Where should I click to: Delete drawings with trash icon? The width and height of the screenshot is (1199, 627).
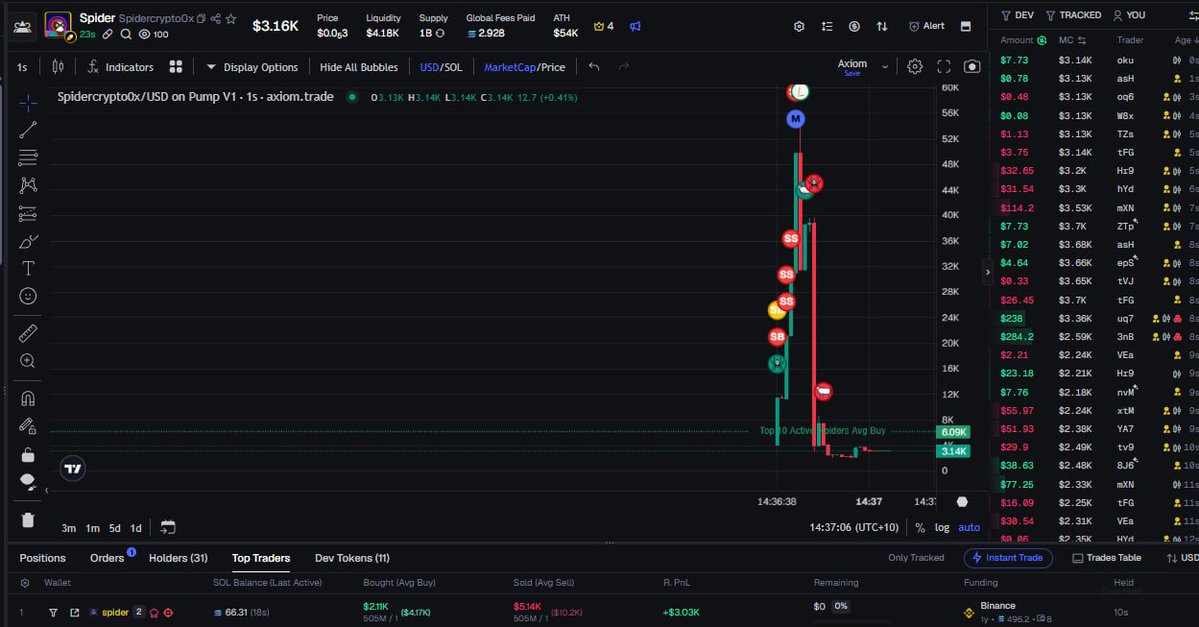(x=28, y=520)
